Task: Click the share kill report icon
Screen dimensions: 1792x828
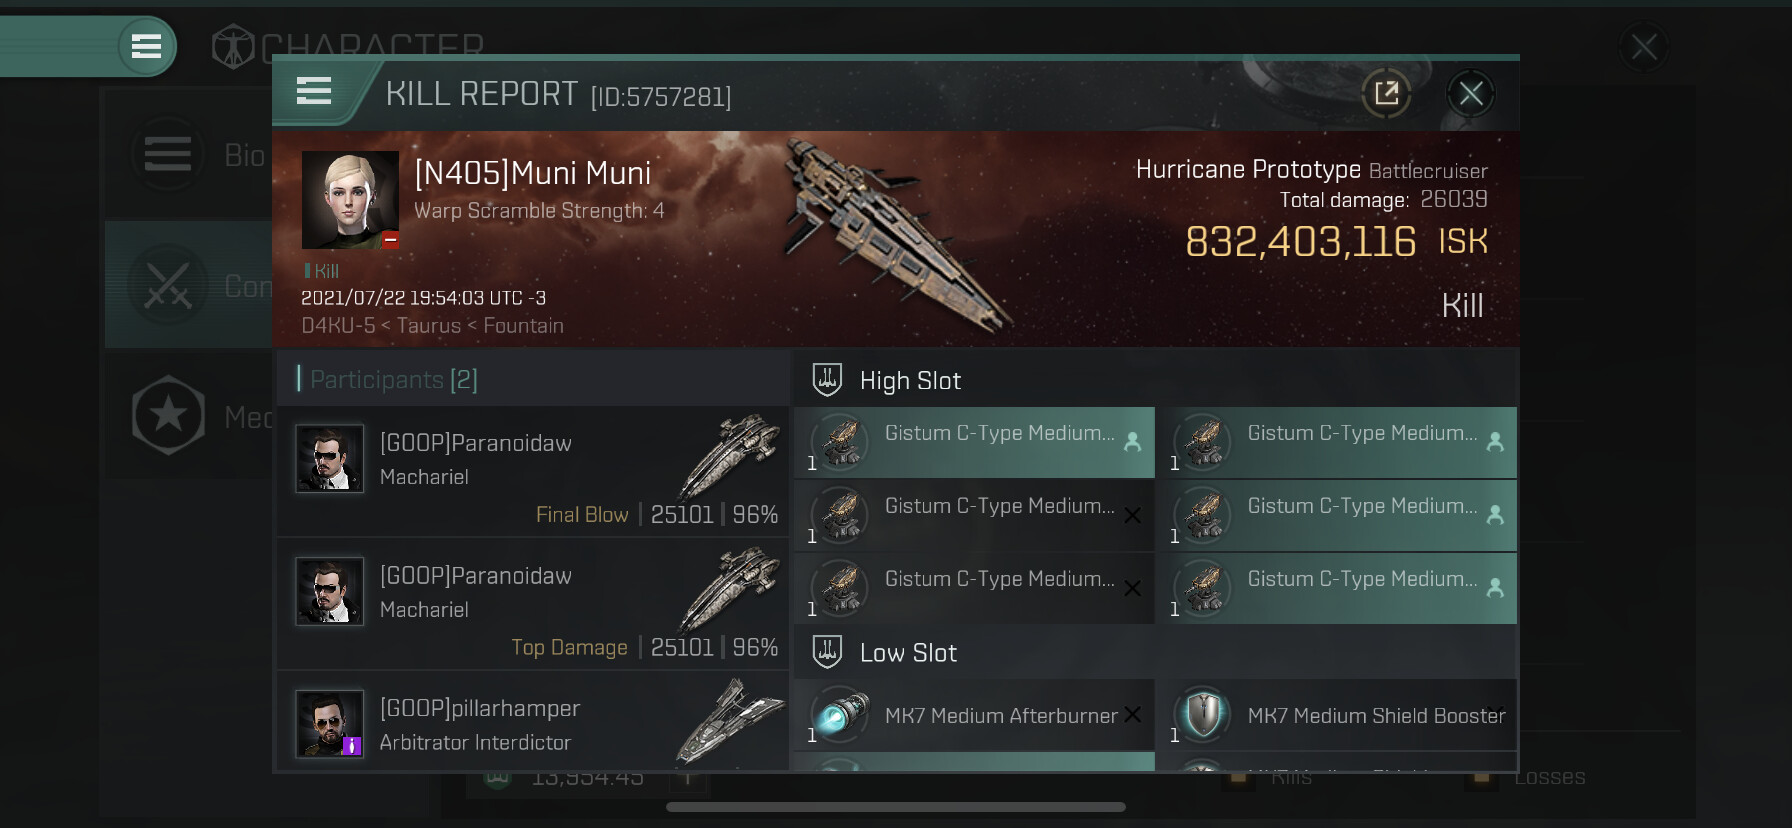Action: [1386, 94]
